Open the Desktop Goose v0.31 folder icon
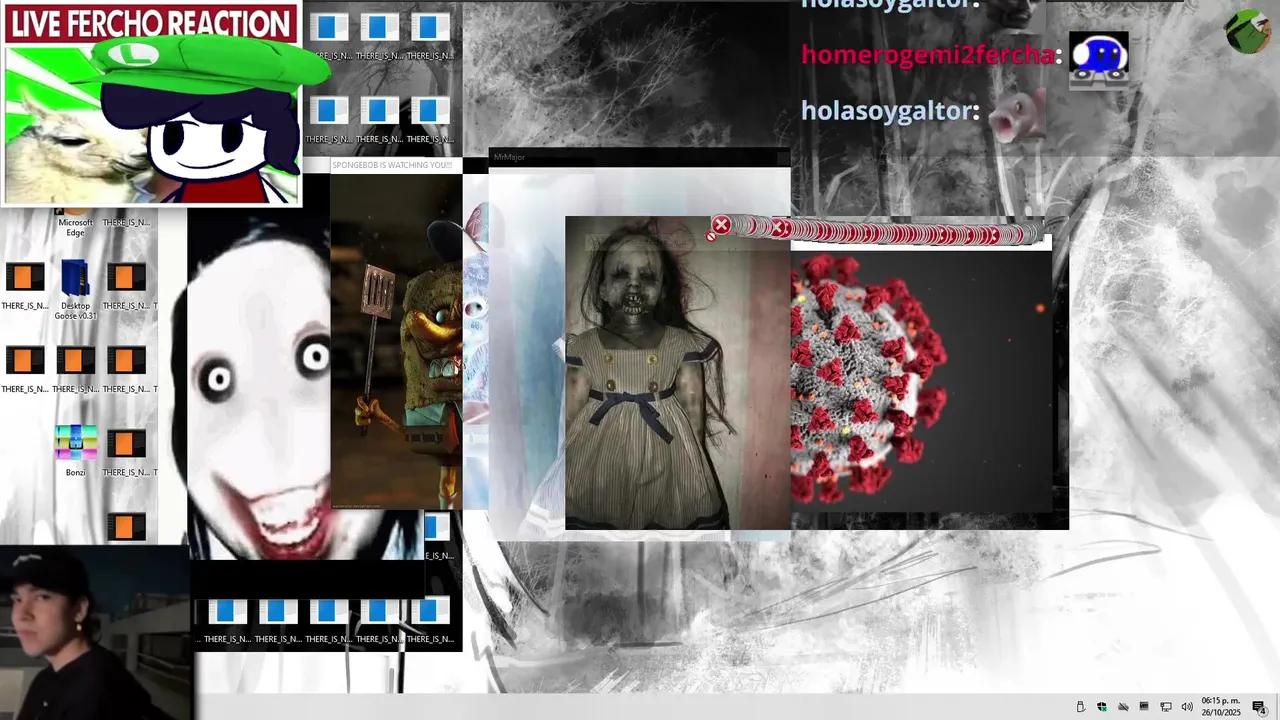1280x720 pixels. click(75, 290)
